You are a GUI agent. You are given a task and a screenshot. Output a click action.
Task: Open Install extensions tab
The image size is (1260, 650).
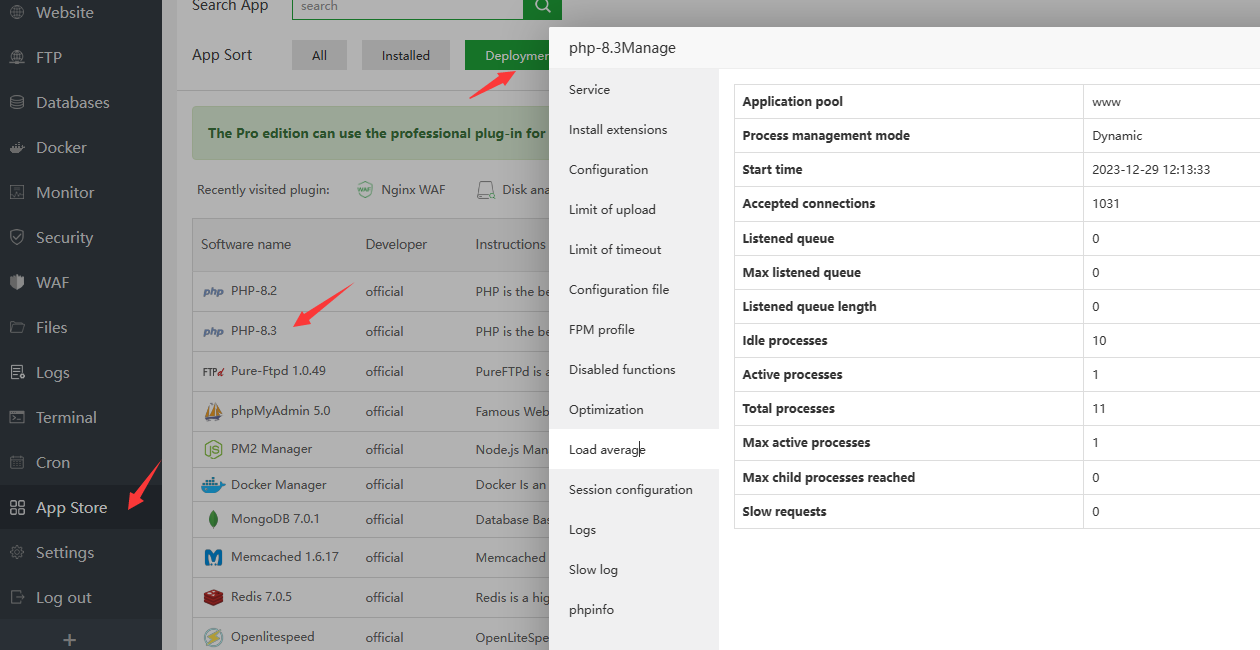[x=634, y=130]
